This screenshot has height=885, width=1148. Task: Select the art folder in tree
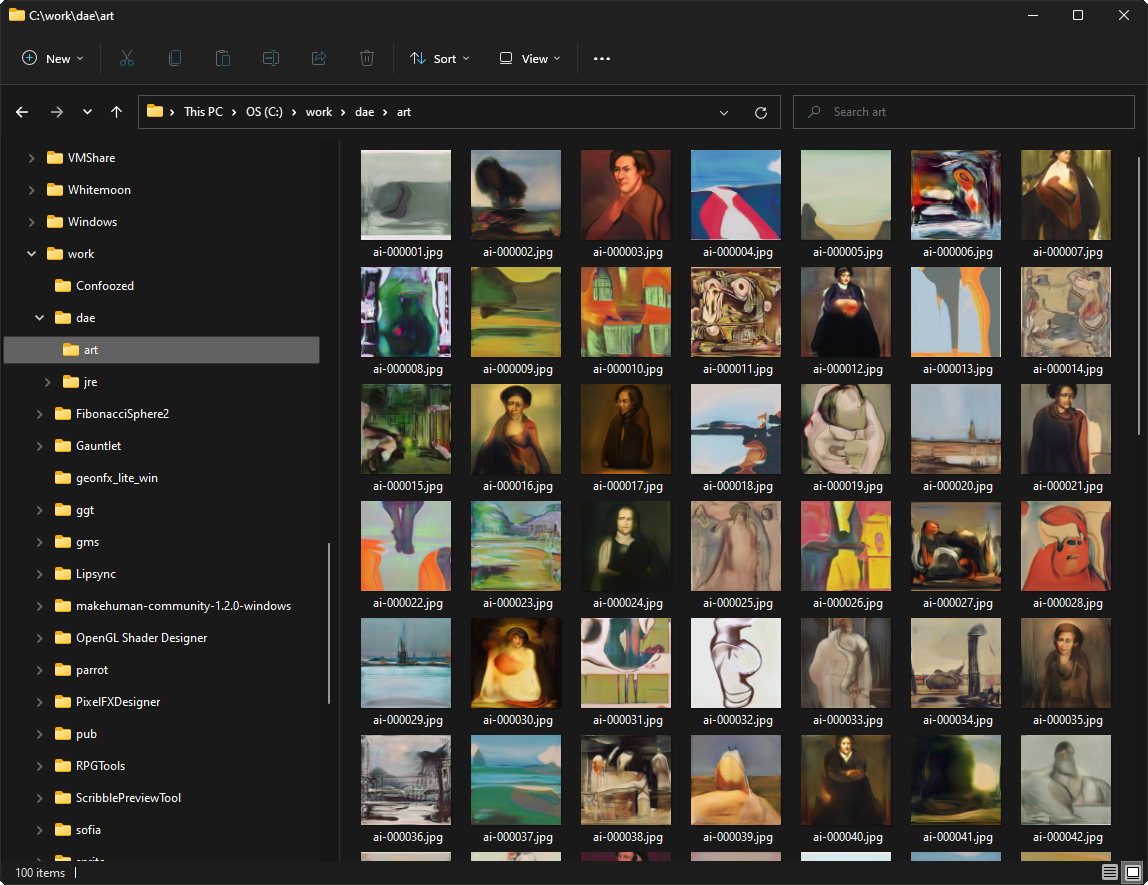click(162, 350)
